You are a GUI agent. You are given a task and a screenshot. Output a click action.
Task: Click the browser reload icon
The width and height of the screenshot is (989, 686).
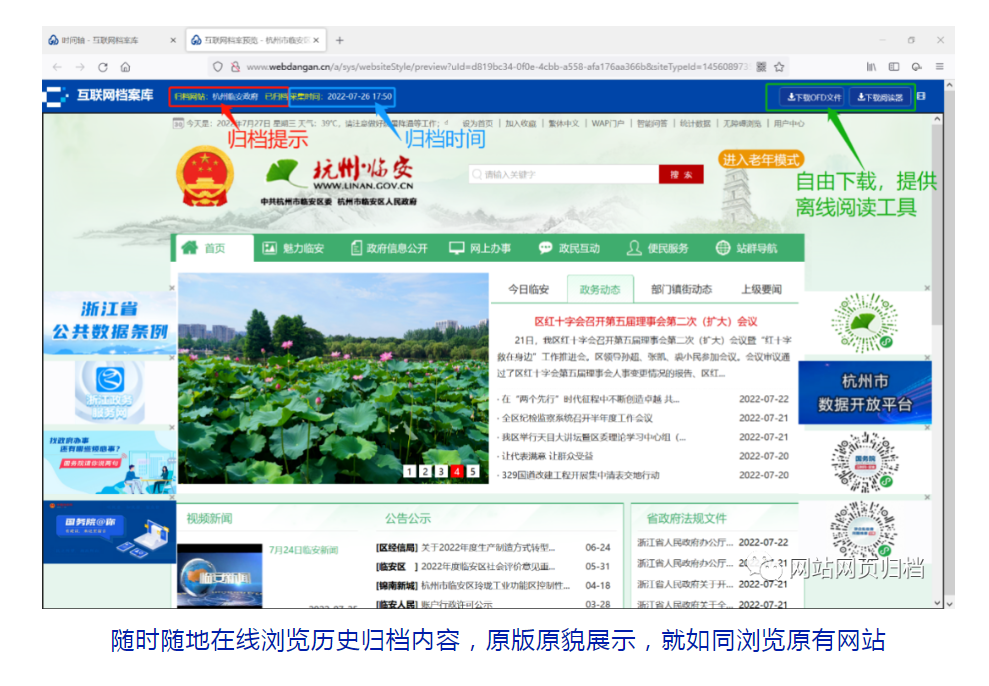click(x=102, y=67)
